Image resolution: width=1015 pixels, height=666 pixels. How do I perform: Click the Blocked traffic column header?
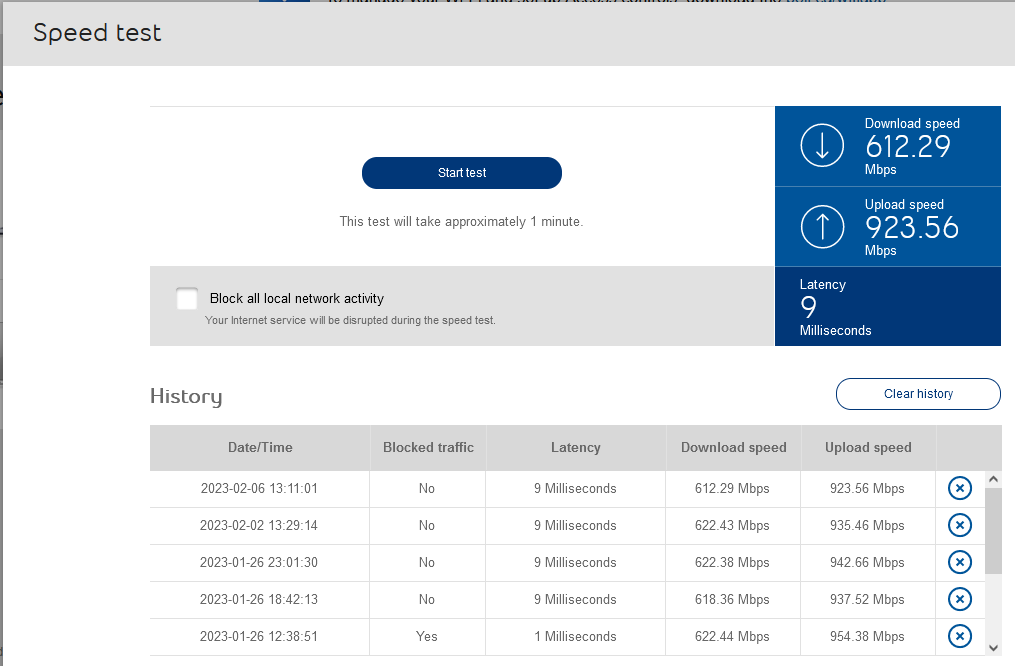[428, 448]
